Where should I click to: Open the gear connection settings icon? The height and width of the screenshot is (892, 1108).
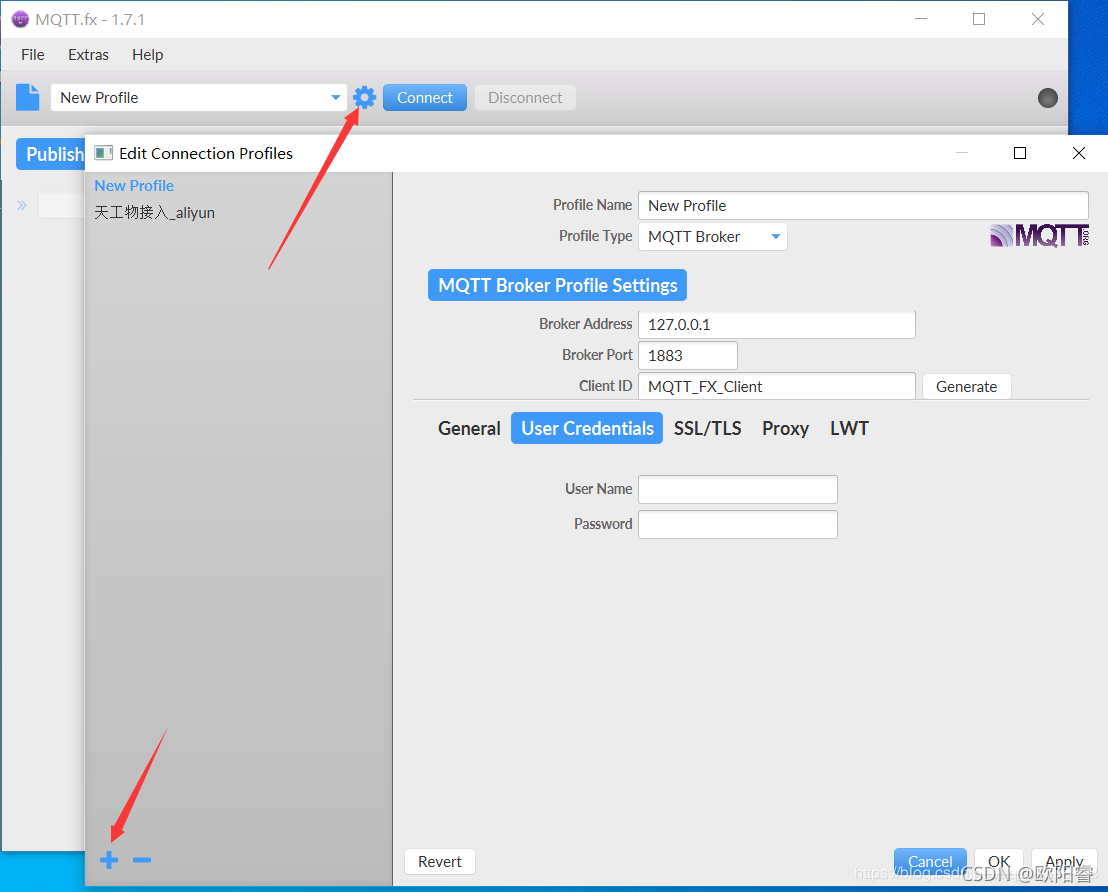[x=364, y=98]
